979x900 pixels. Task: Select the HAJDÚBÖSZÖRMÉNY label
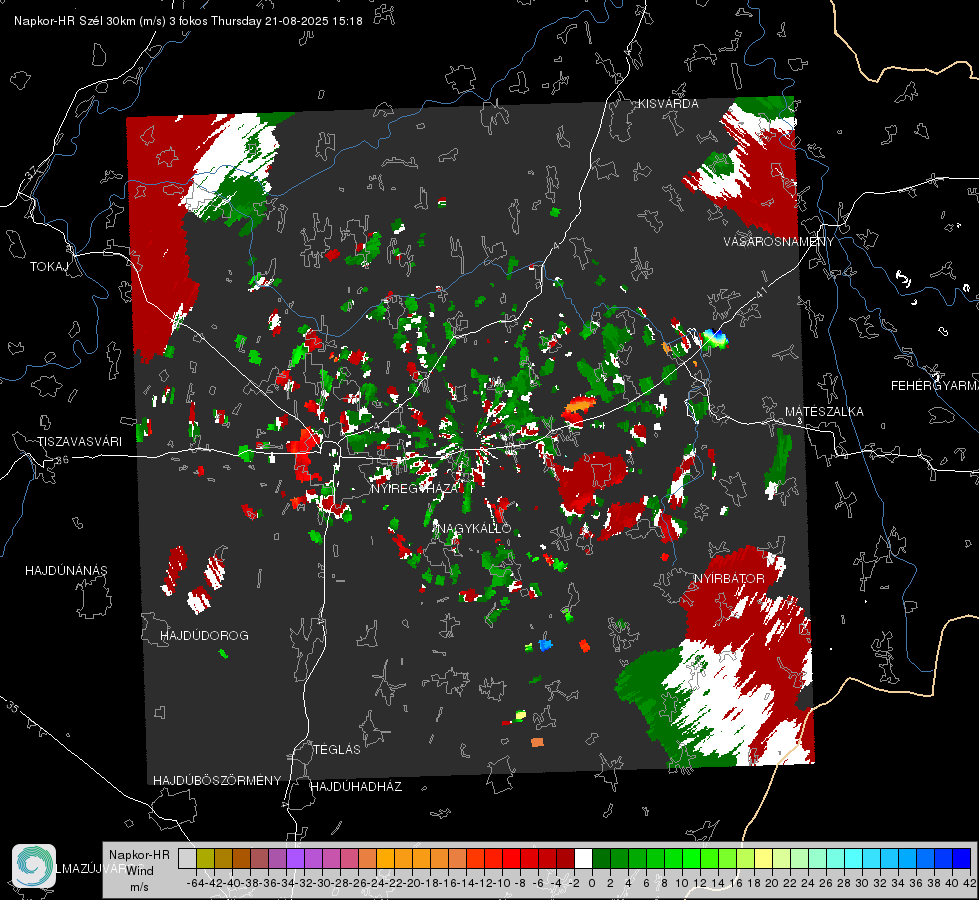click(x=217, y=780)
